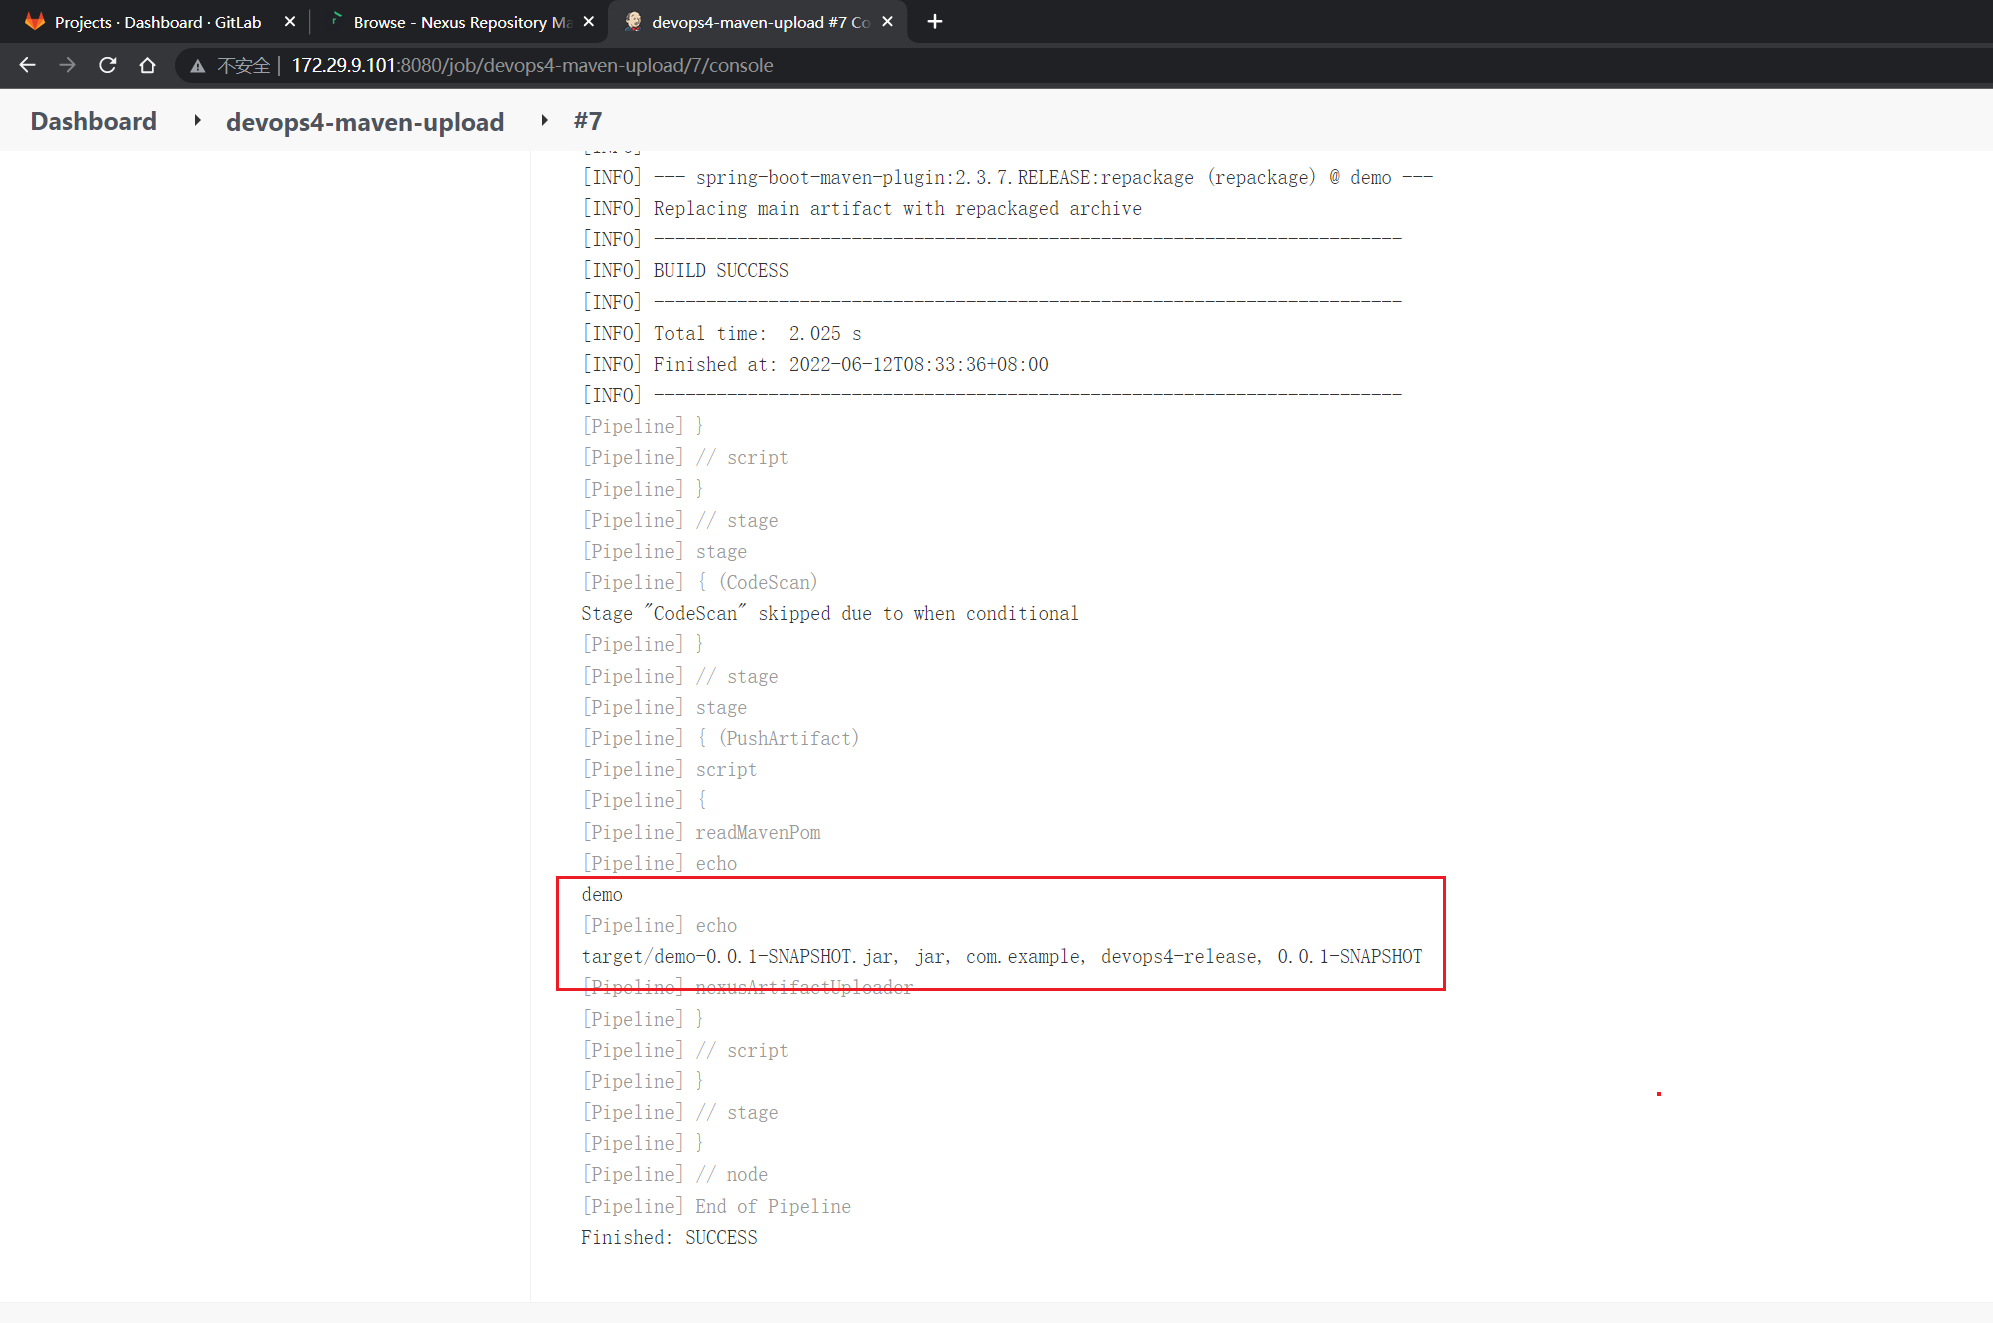
Task: Click the spring-boot-maven-plugin repackage line
Action: (1007, 177)
